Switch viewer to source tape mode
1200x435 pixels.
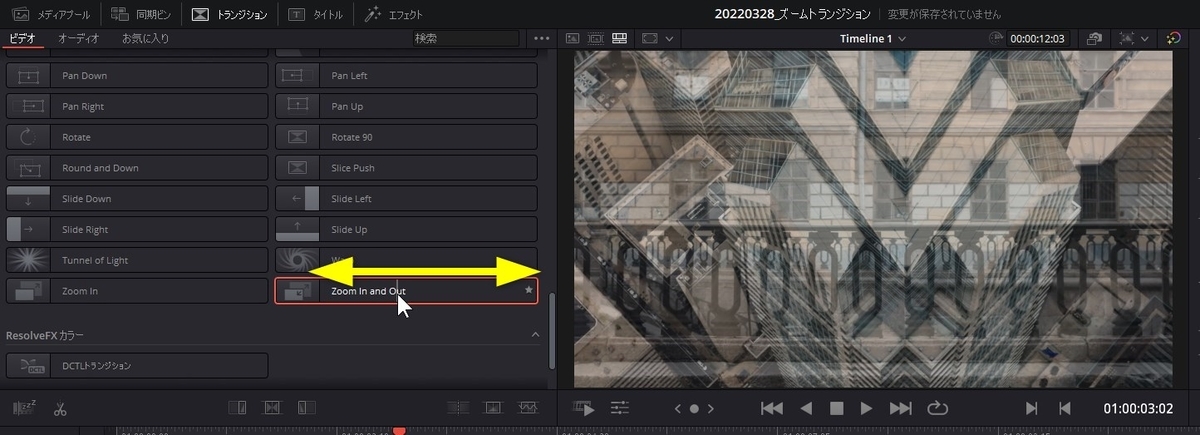pyautogui.click(x=596, y=38)
